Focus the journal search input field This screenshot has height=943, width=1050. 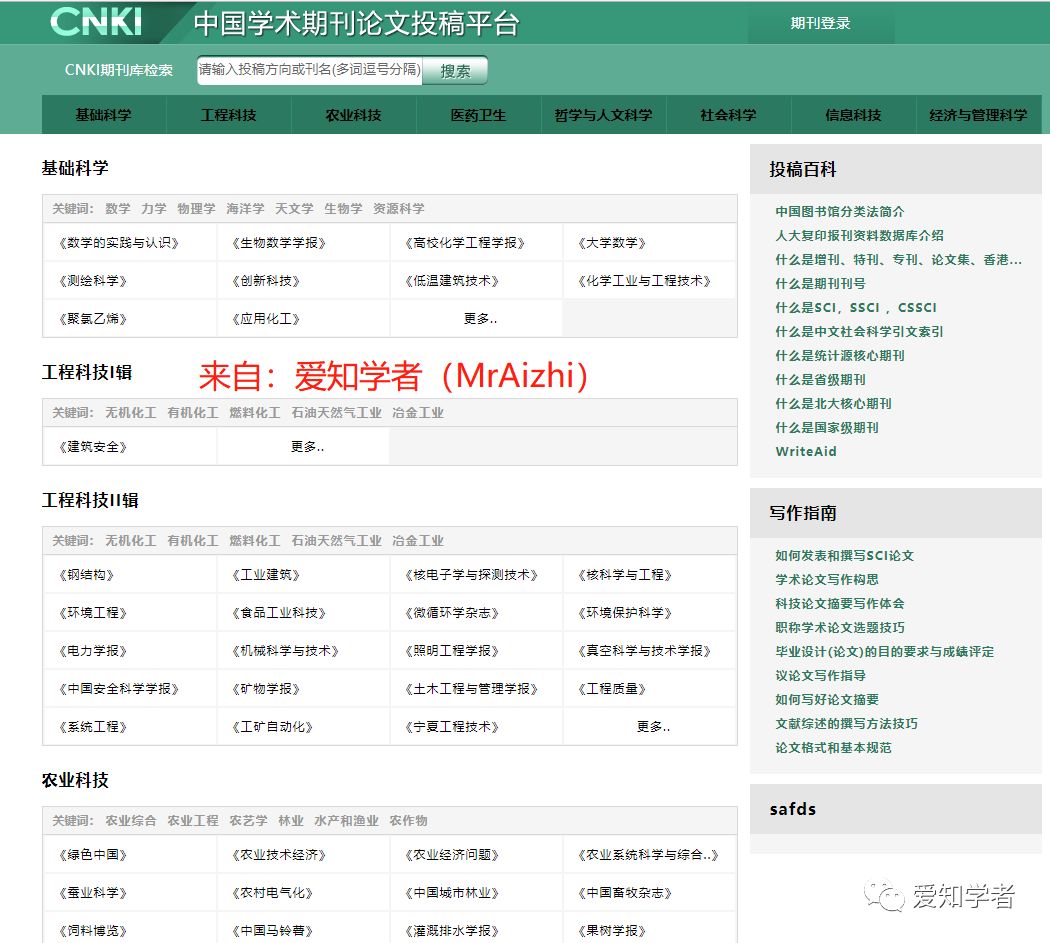[309, 70]
